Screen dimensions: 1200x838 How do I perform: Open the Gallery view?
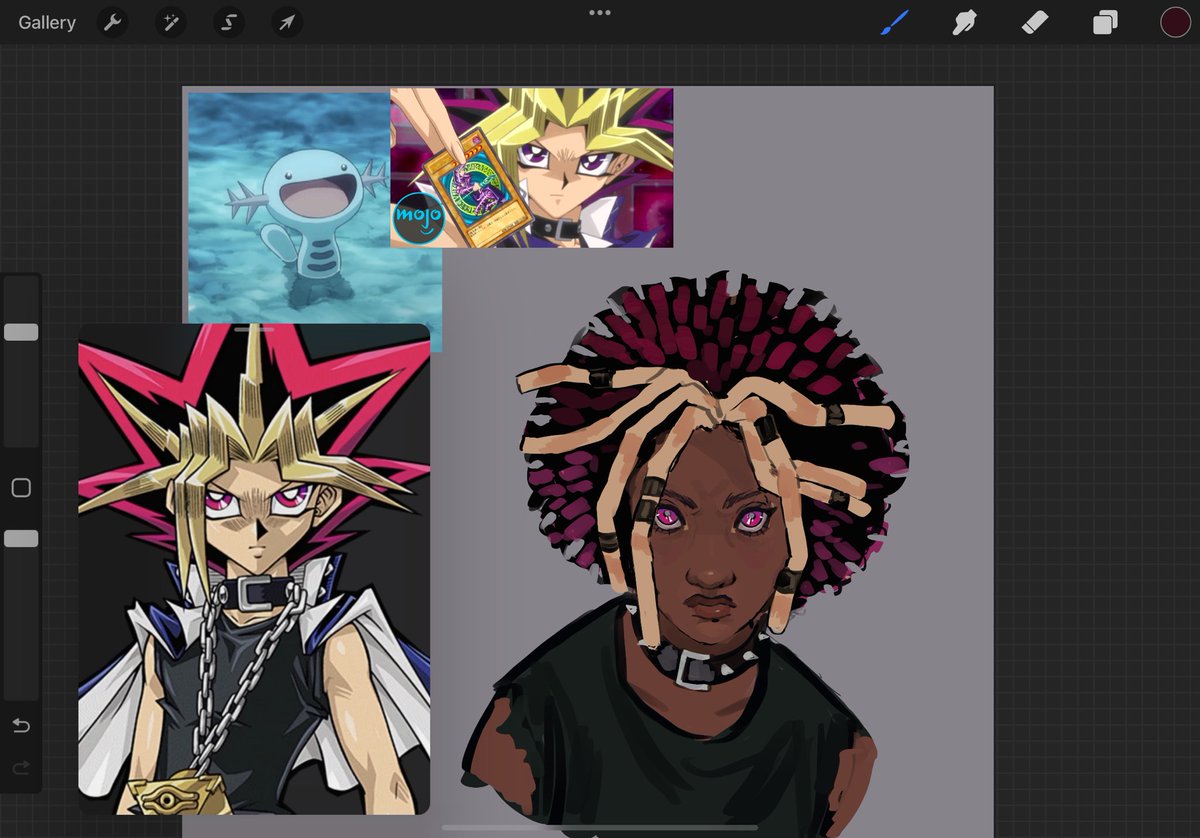[x=47, y=22]
